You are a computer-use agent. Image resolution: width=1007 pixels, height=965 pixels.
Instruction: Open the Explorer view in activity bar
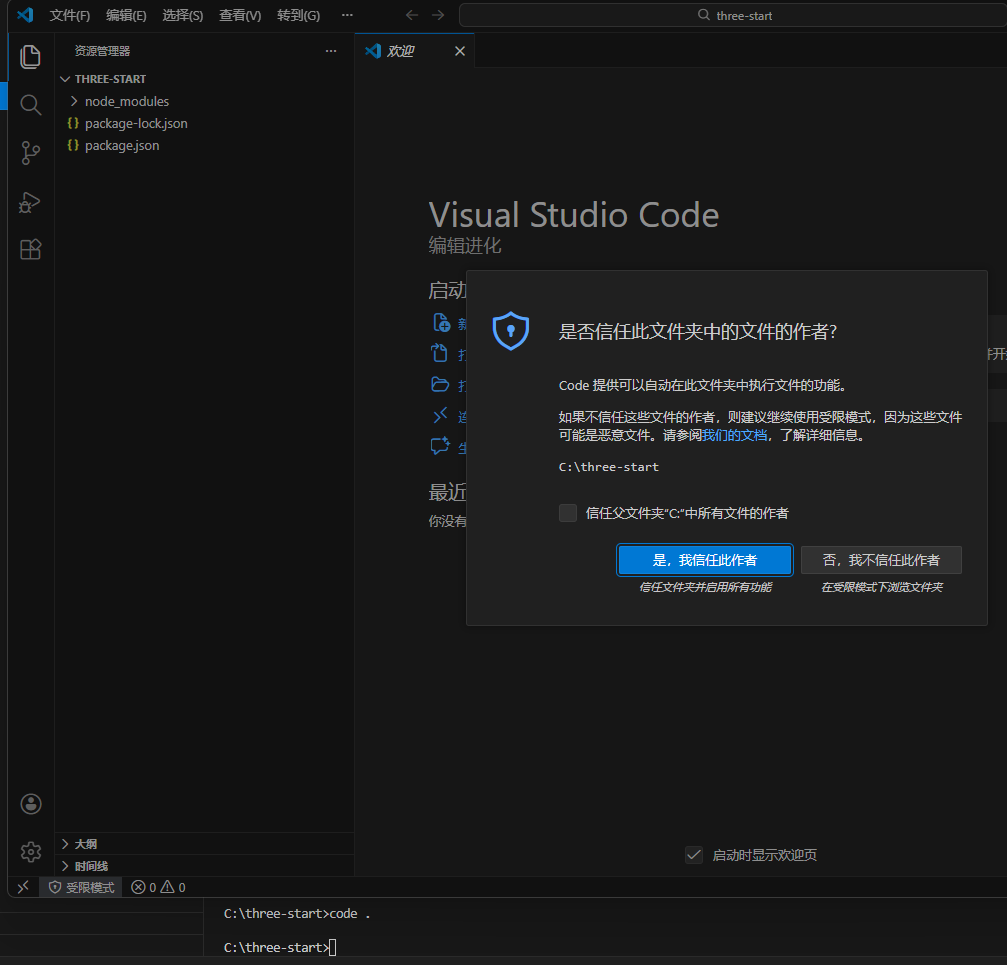pyautogui.click(x=30, y=57)
